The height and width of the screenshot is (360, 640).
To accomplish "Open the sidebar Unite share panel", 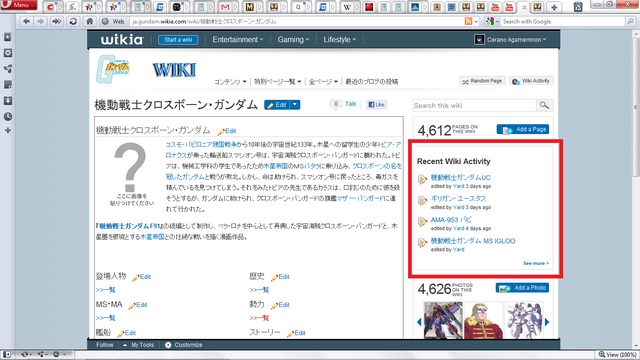I will click(7, 69).
